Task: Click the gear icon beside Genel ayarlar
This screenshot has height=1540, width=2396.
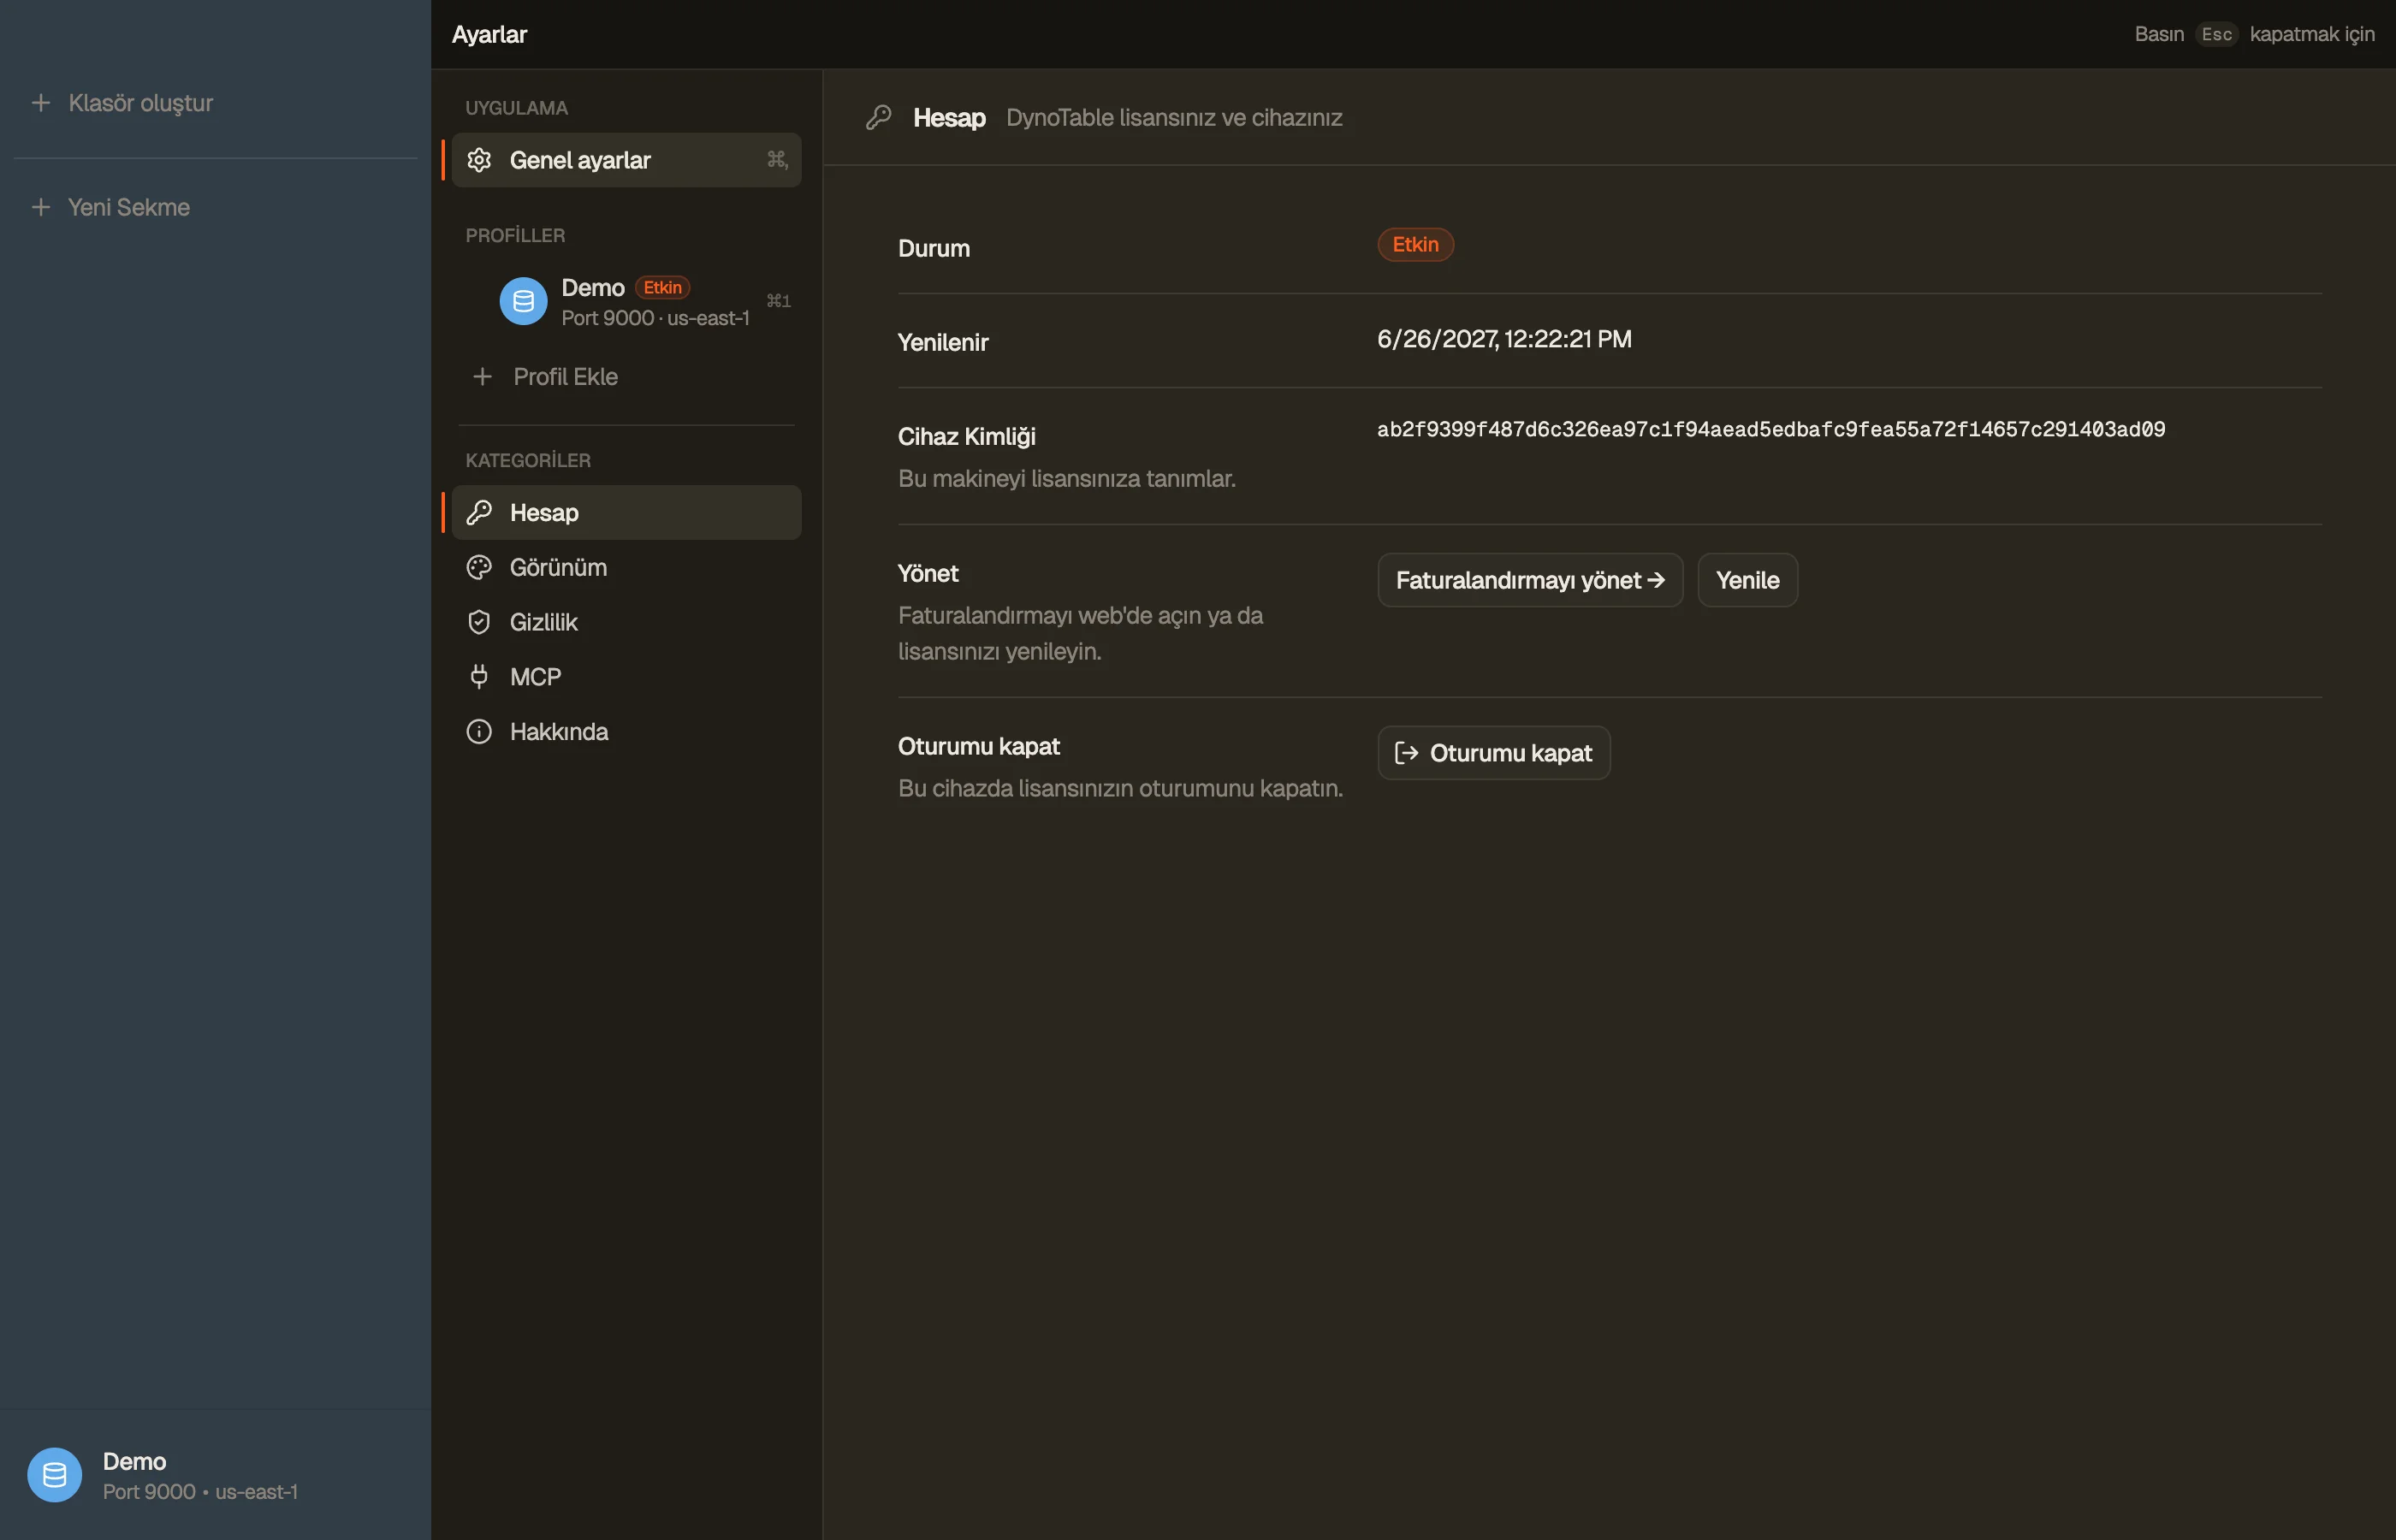Action: (479, 160)
